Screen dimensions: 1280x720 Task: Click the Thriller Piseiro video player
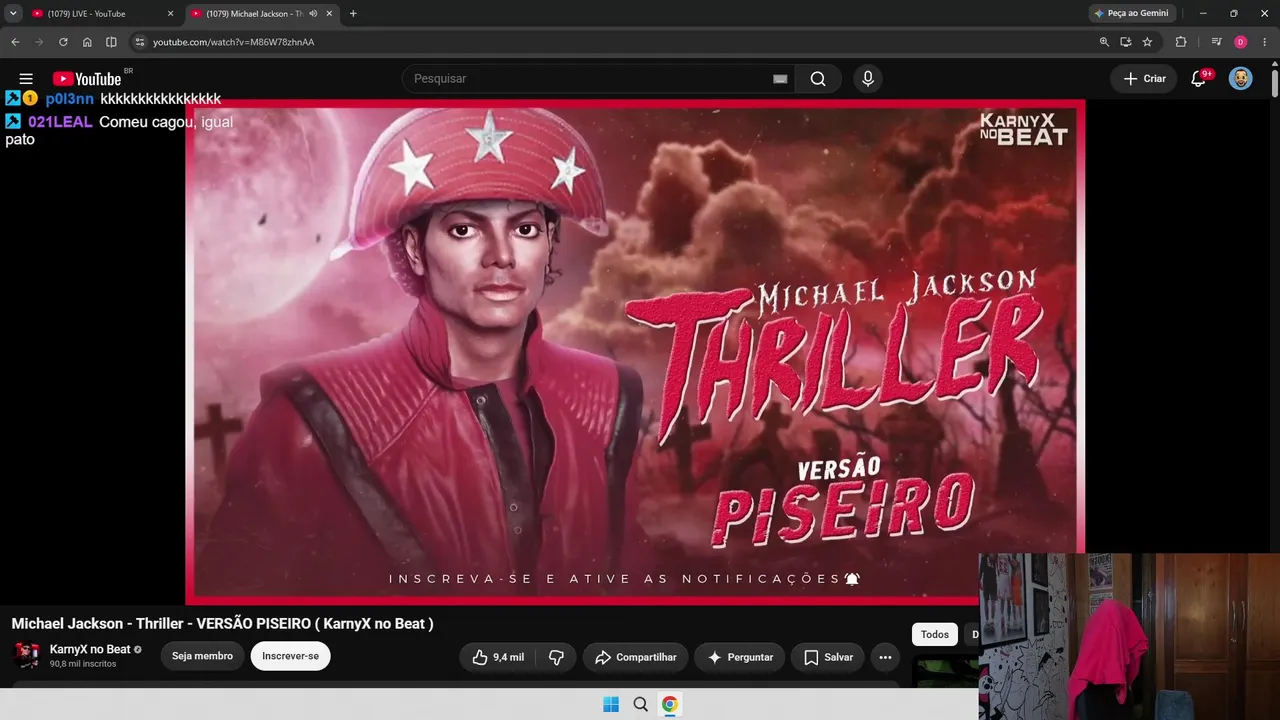point(635,352)
